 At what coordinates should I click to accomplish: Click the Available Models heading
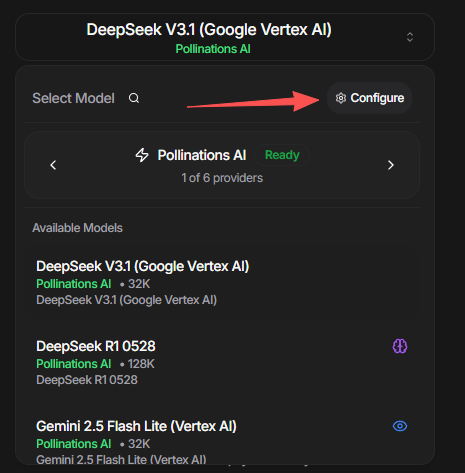[77, 228]
